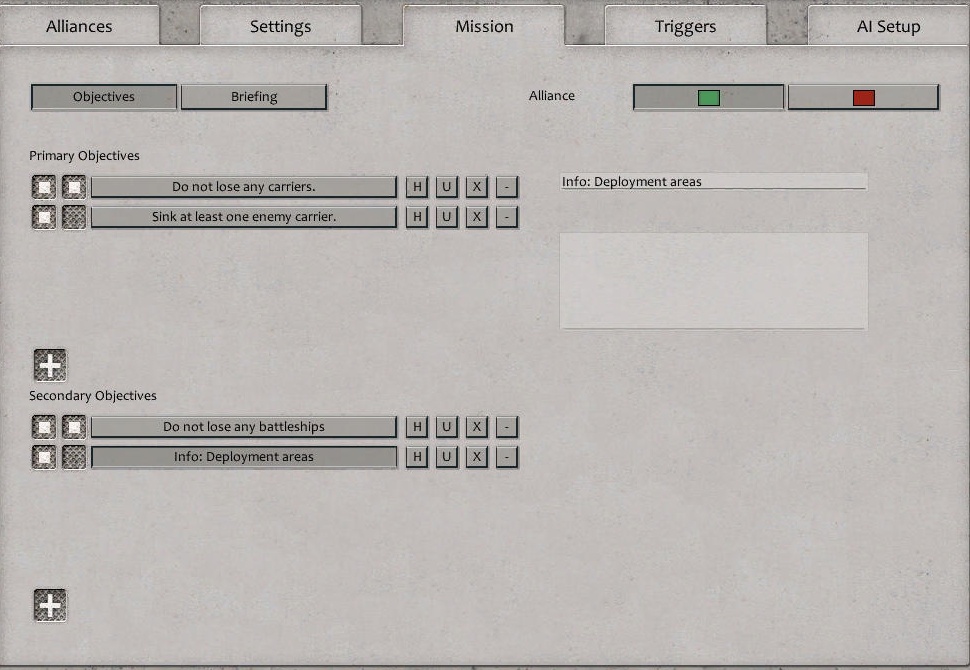970x670 pixels.
Task: Click H for 'Do not lose any battleships'
Action: [x=417, y=427]
